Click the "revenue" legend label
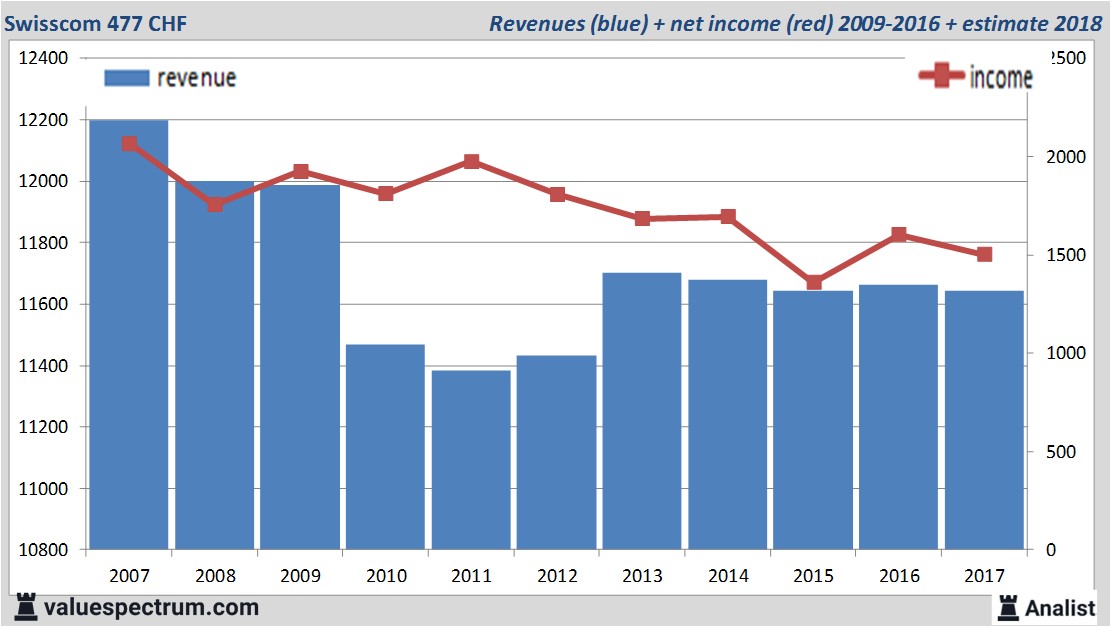The height and width of the screenshot is (627, 1111). click(x=196, y=78)
